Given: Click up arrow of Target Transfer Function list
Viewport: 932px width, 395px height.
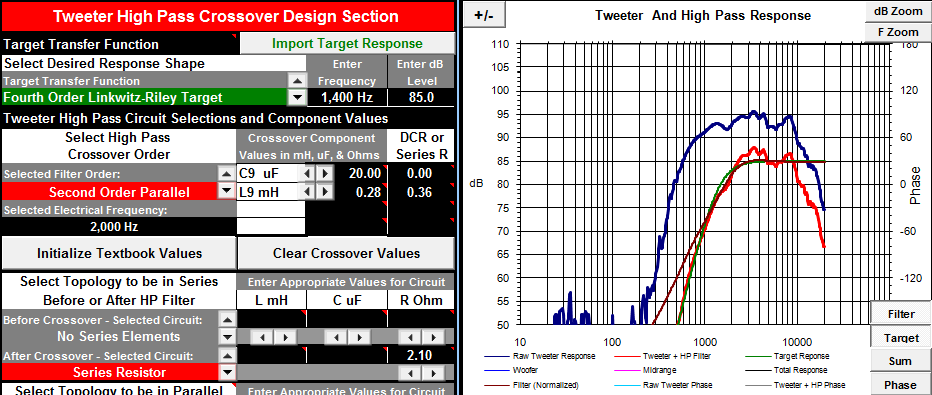Looking at the screenshot, I should [x=297, y=81].
